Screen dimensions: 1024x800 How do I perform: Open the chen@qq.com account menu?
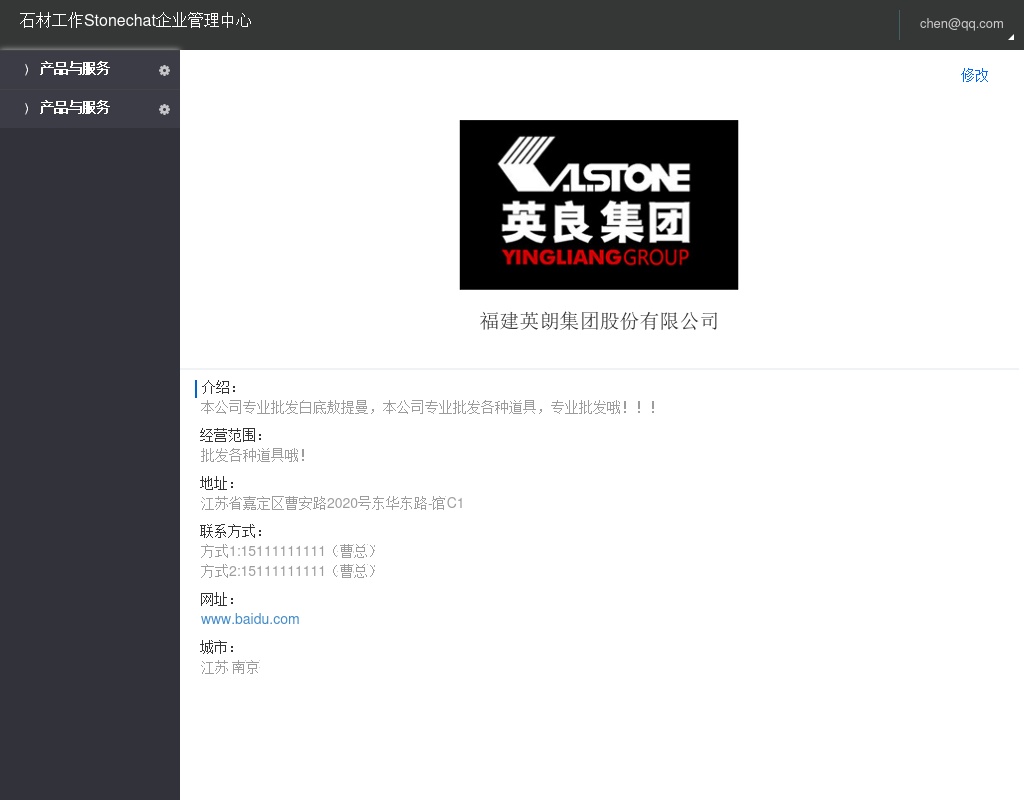pyautogui.click(x=960, y=24)
